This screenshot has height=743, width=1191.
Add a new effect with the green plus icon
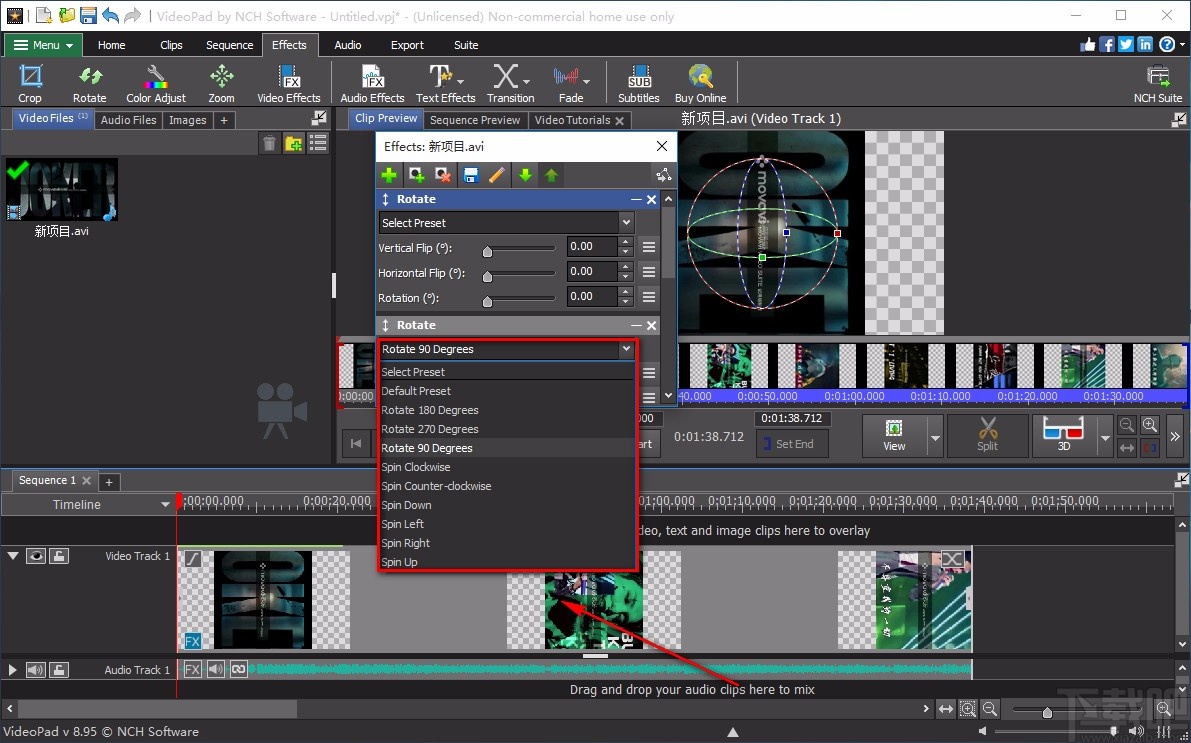pyautogui.click(x=389, y=174)
